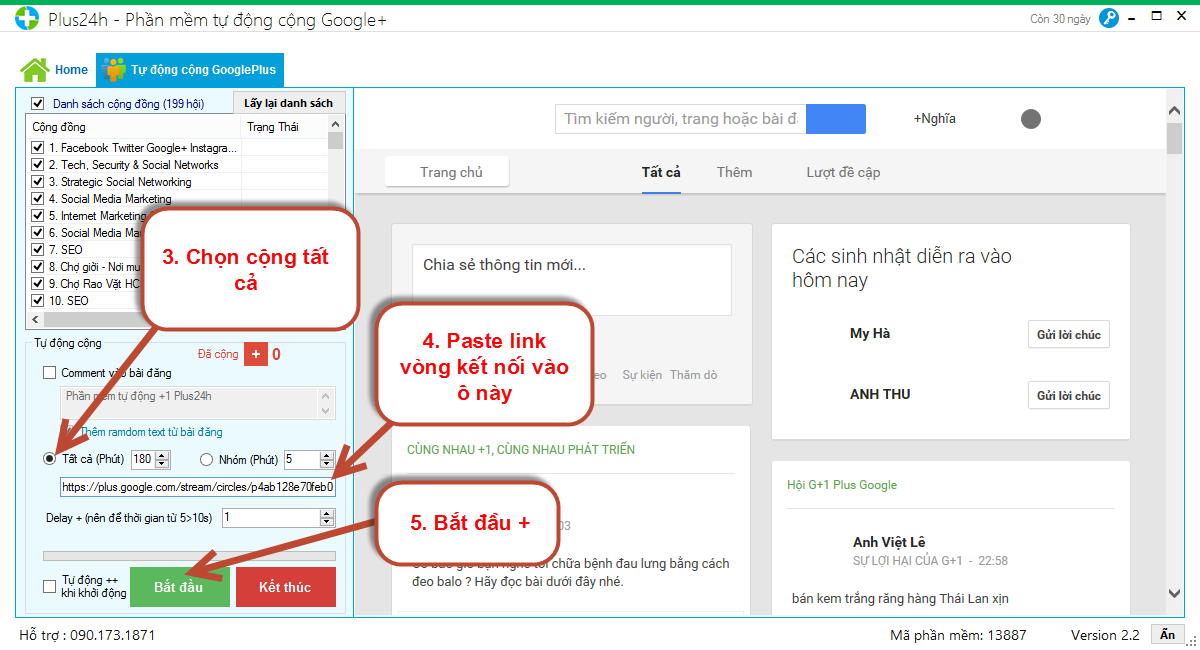Open Hội G+1 Plus Google community link
The width and height of the screenshot is (1200, 650).
(x=842, y=485)
